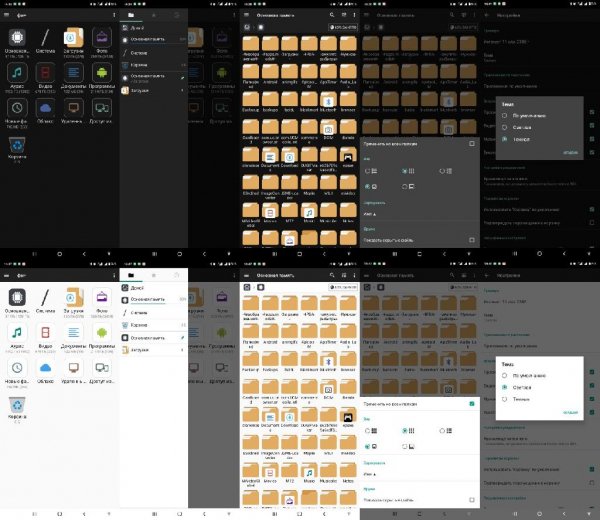This screenshot has width=600, height=520.
Task: Uncheck Применить ко всем папкам in light view panel
Action: pos(472,404)
